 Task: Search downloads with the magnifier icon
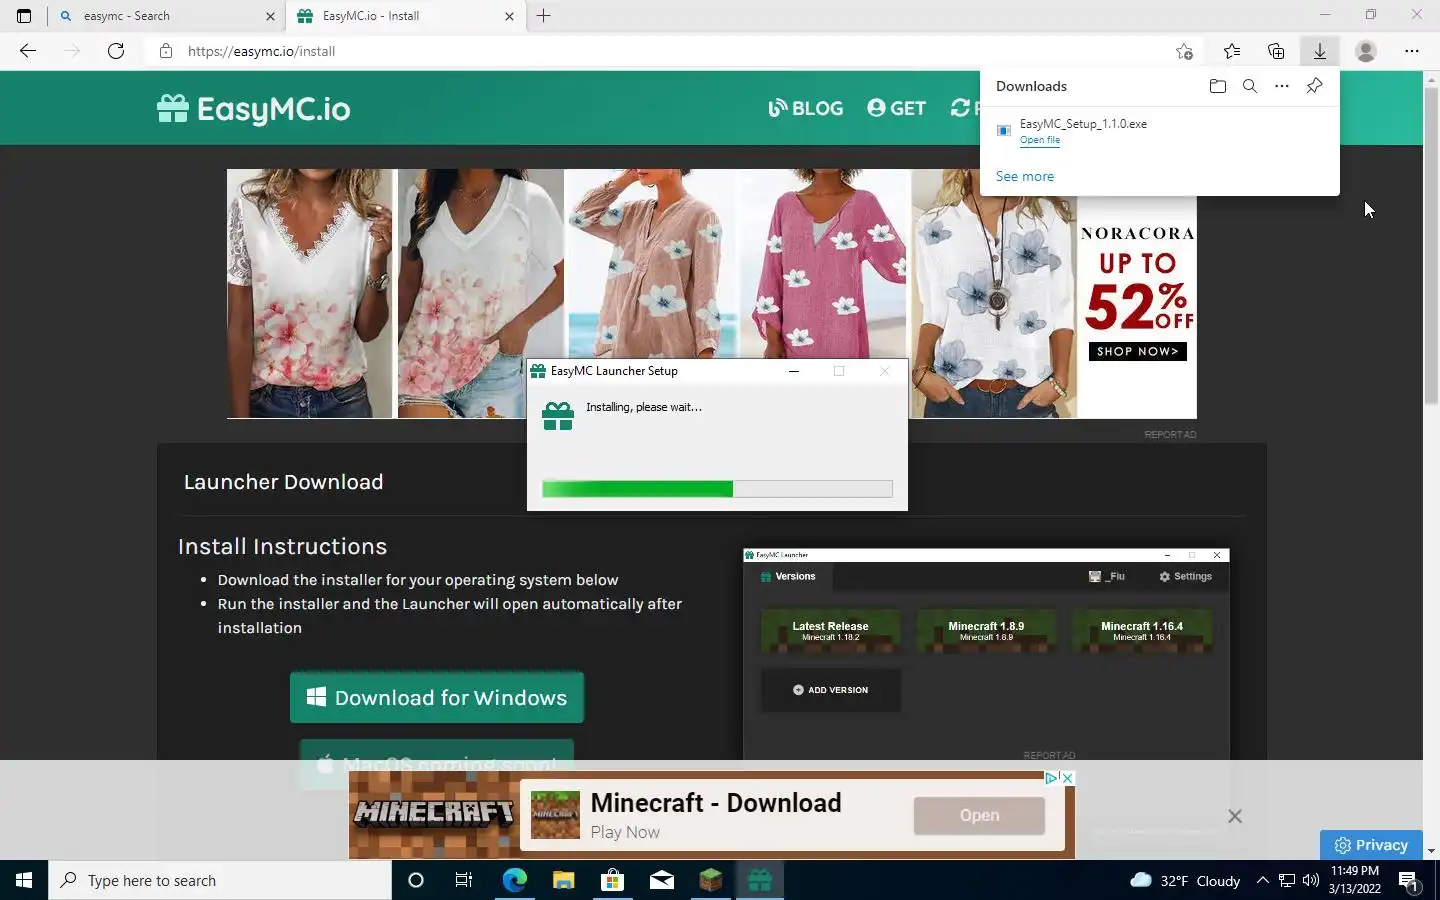pyautogui.click(x=1250, y=86)
